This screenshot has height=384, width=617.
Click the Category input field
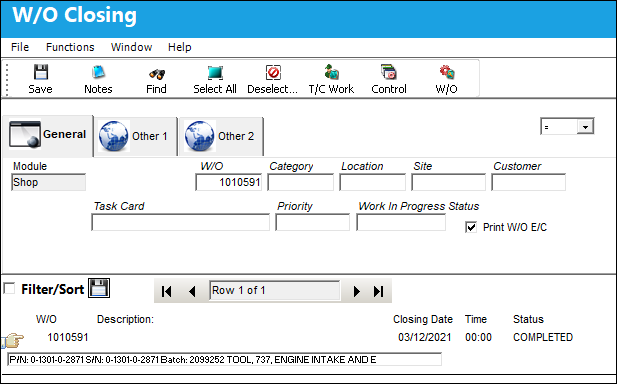pos(301,183)
